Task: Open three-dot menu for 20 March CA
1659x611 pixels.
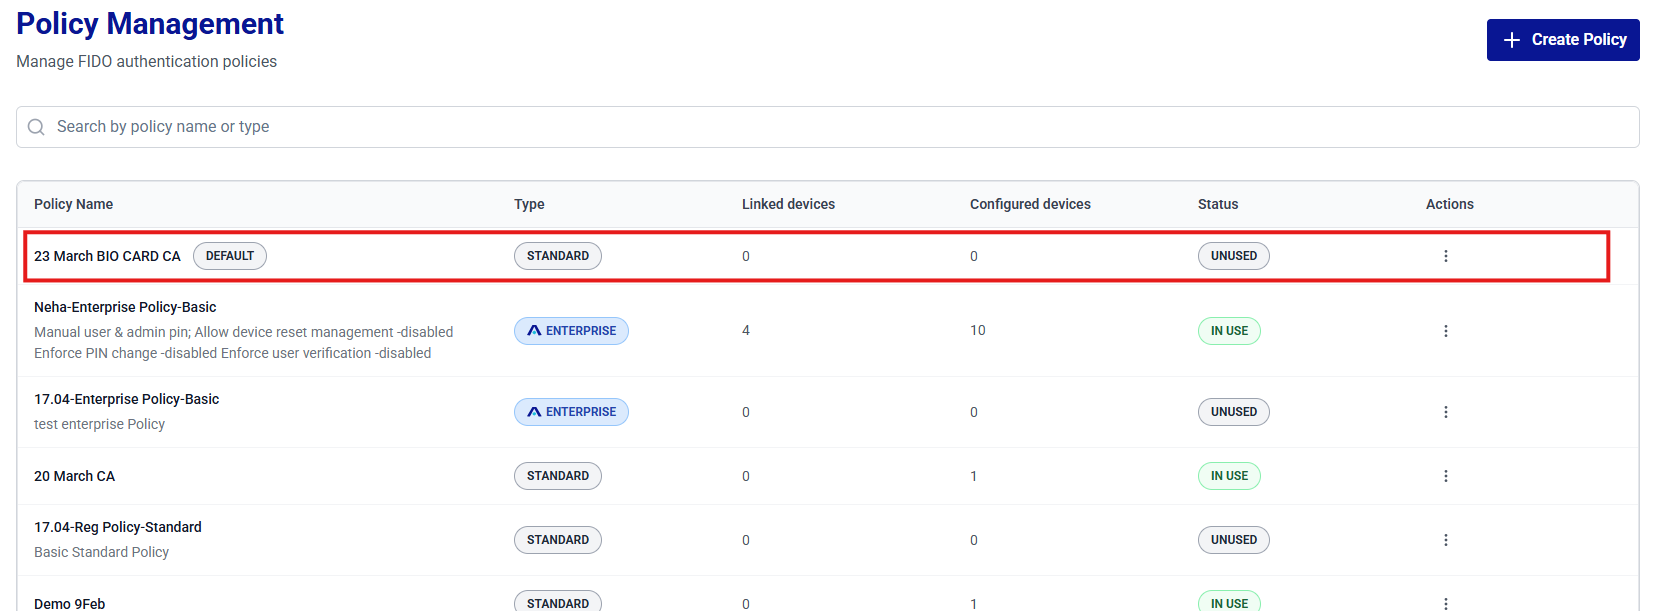Action: (x=1445, y=476)
